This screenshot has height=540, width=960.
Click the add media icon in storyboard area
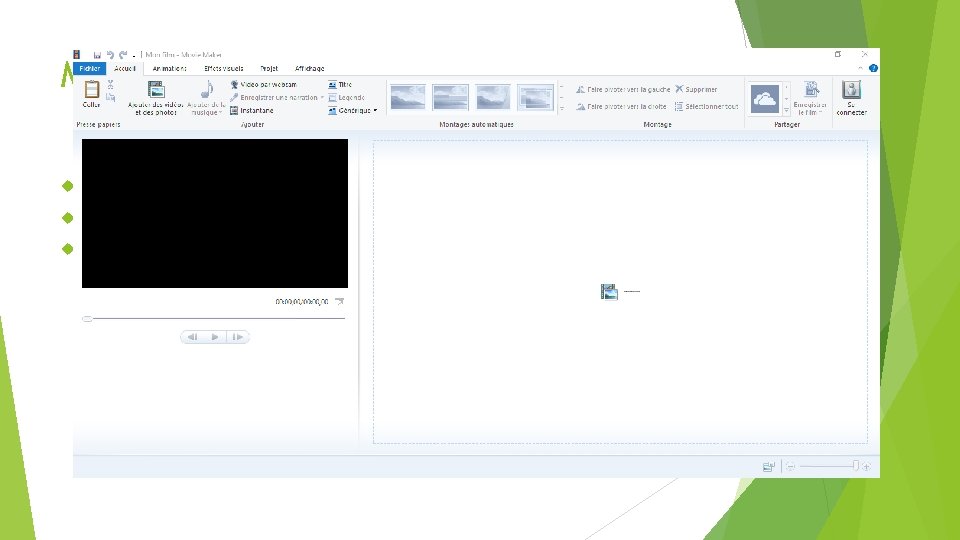609,292
